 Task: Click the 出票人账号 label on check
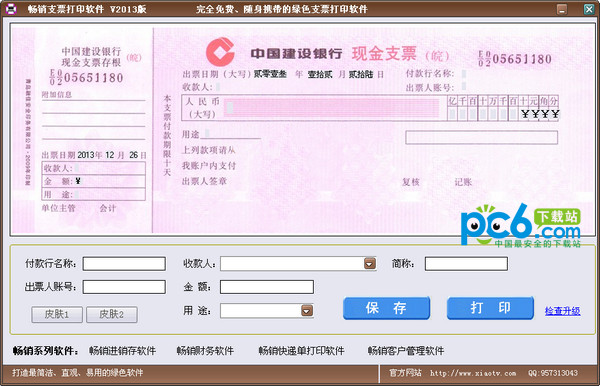click(430, 88)
